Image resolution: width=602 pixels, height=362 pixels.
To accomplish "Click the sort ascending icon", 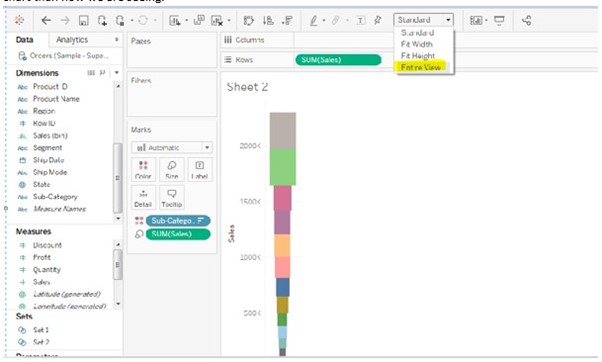I will [x=268, y=20].
